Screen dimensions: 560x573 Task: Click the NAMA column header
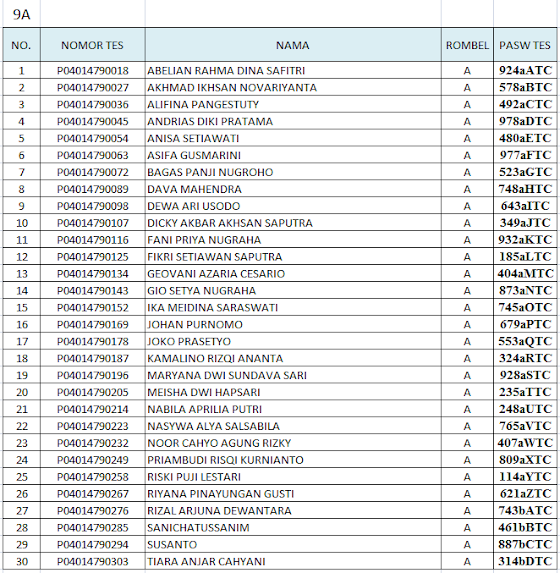click(293, 45)
